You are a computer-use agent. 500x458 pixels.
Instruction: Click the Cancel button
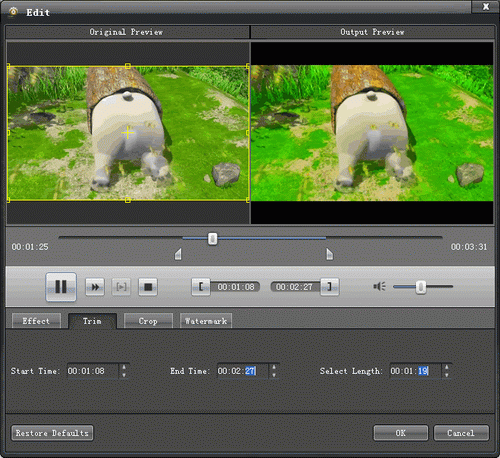461,433
